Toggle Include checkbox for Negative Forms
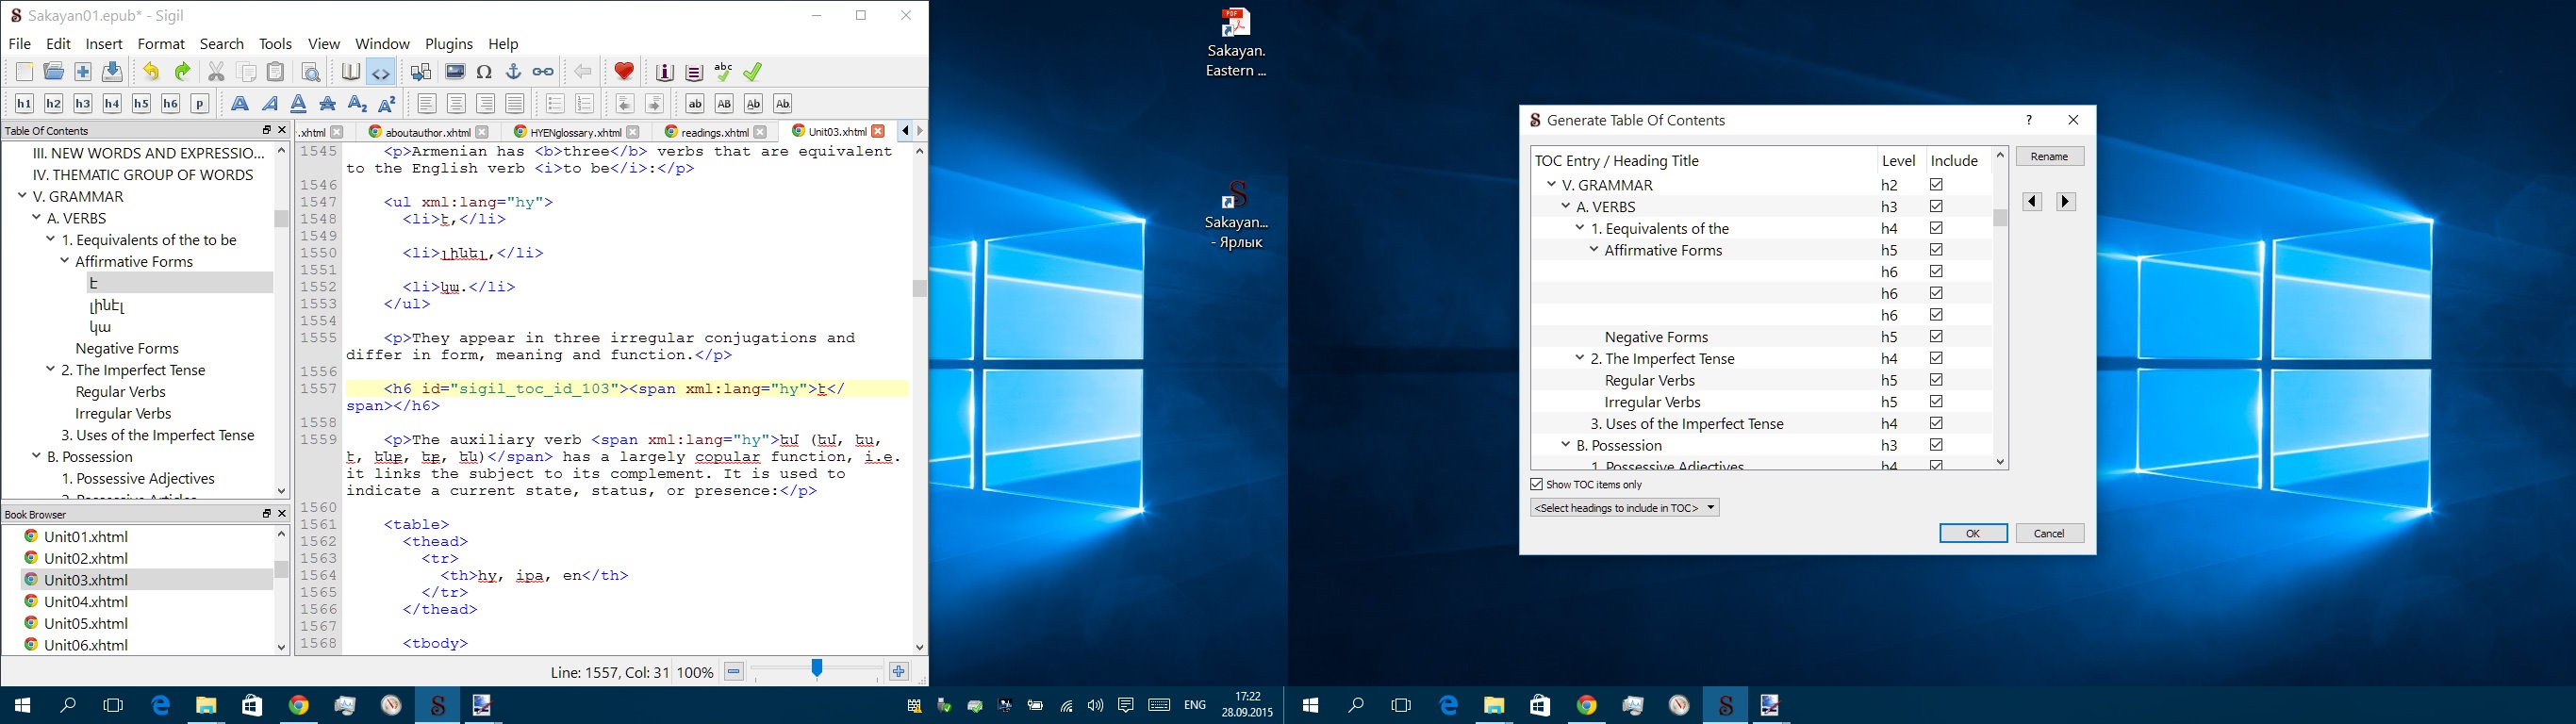The width and height of the screenshot is (2576, 724). point(1936,337)
